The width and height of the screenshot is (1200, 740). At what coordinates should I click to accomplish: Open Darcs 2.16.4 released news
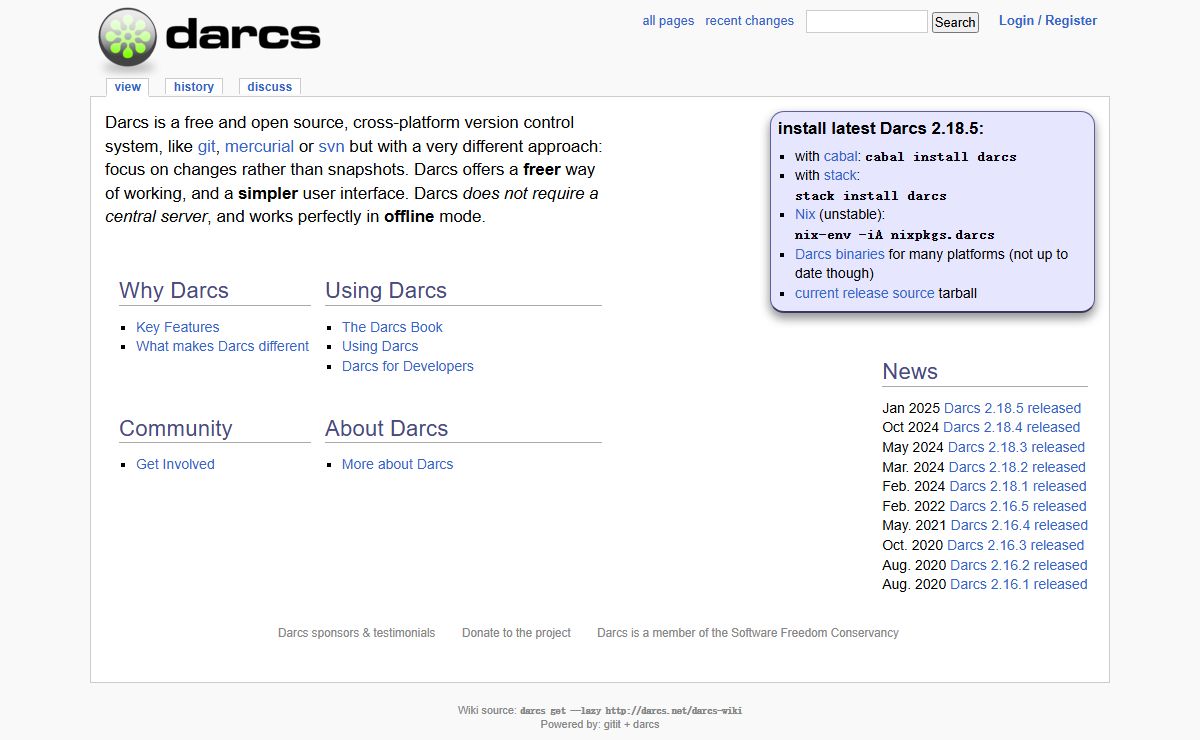[1019, 525]
